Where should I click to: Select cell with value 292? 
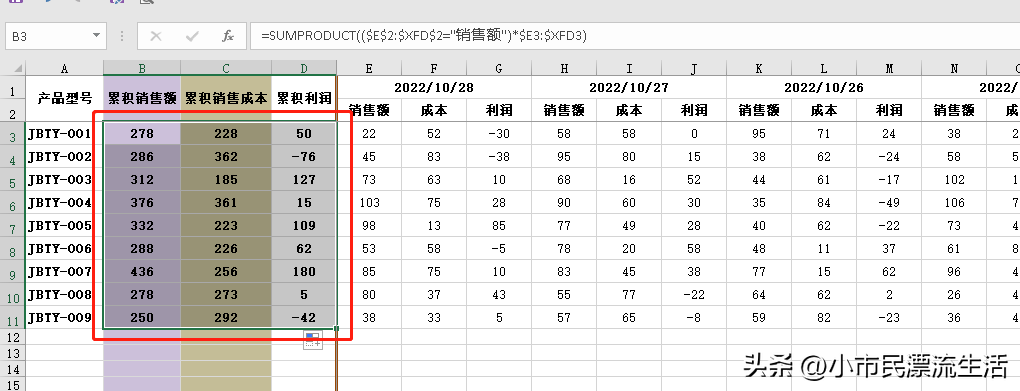click(226, 318)
